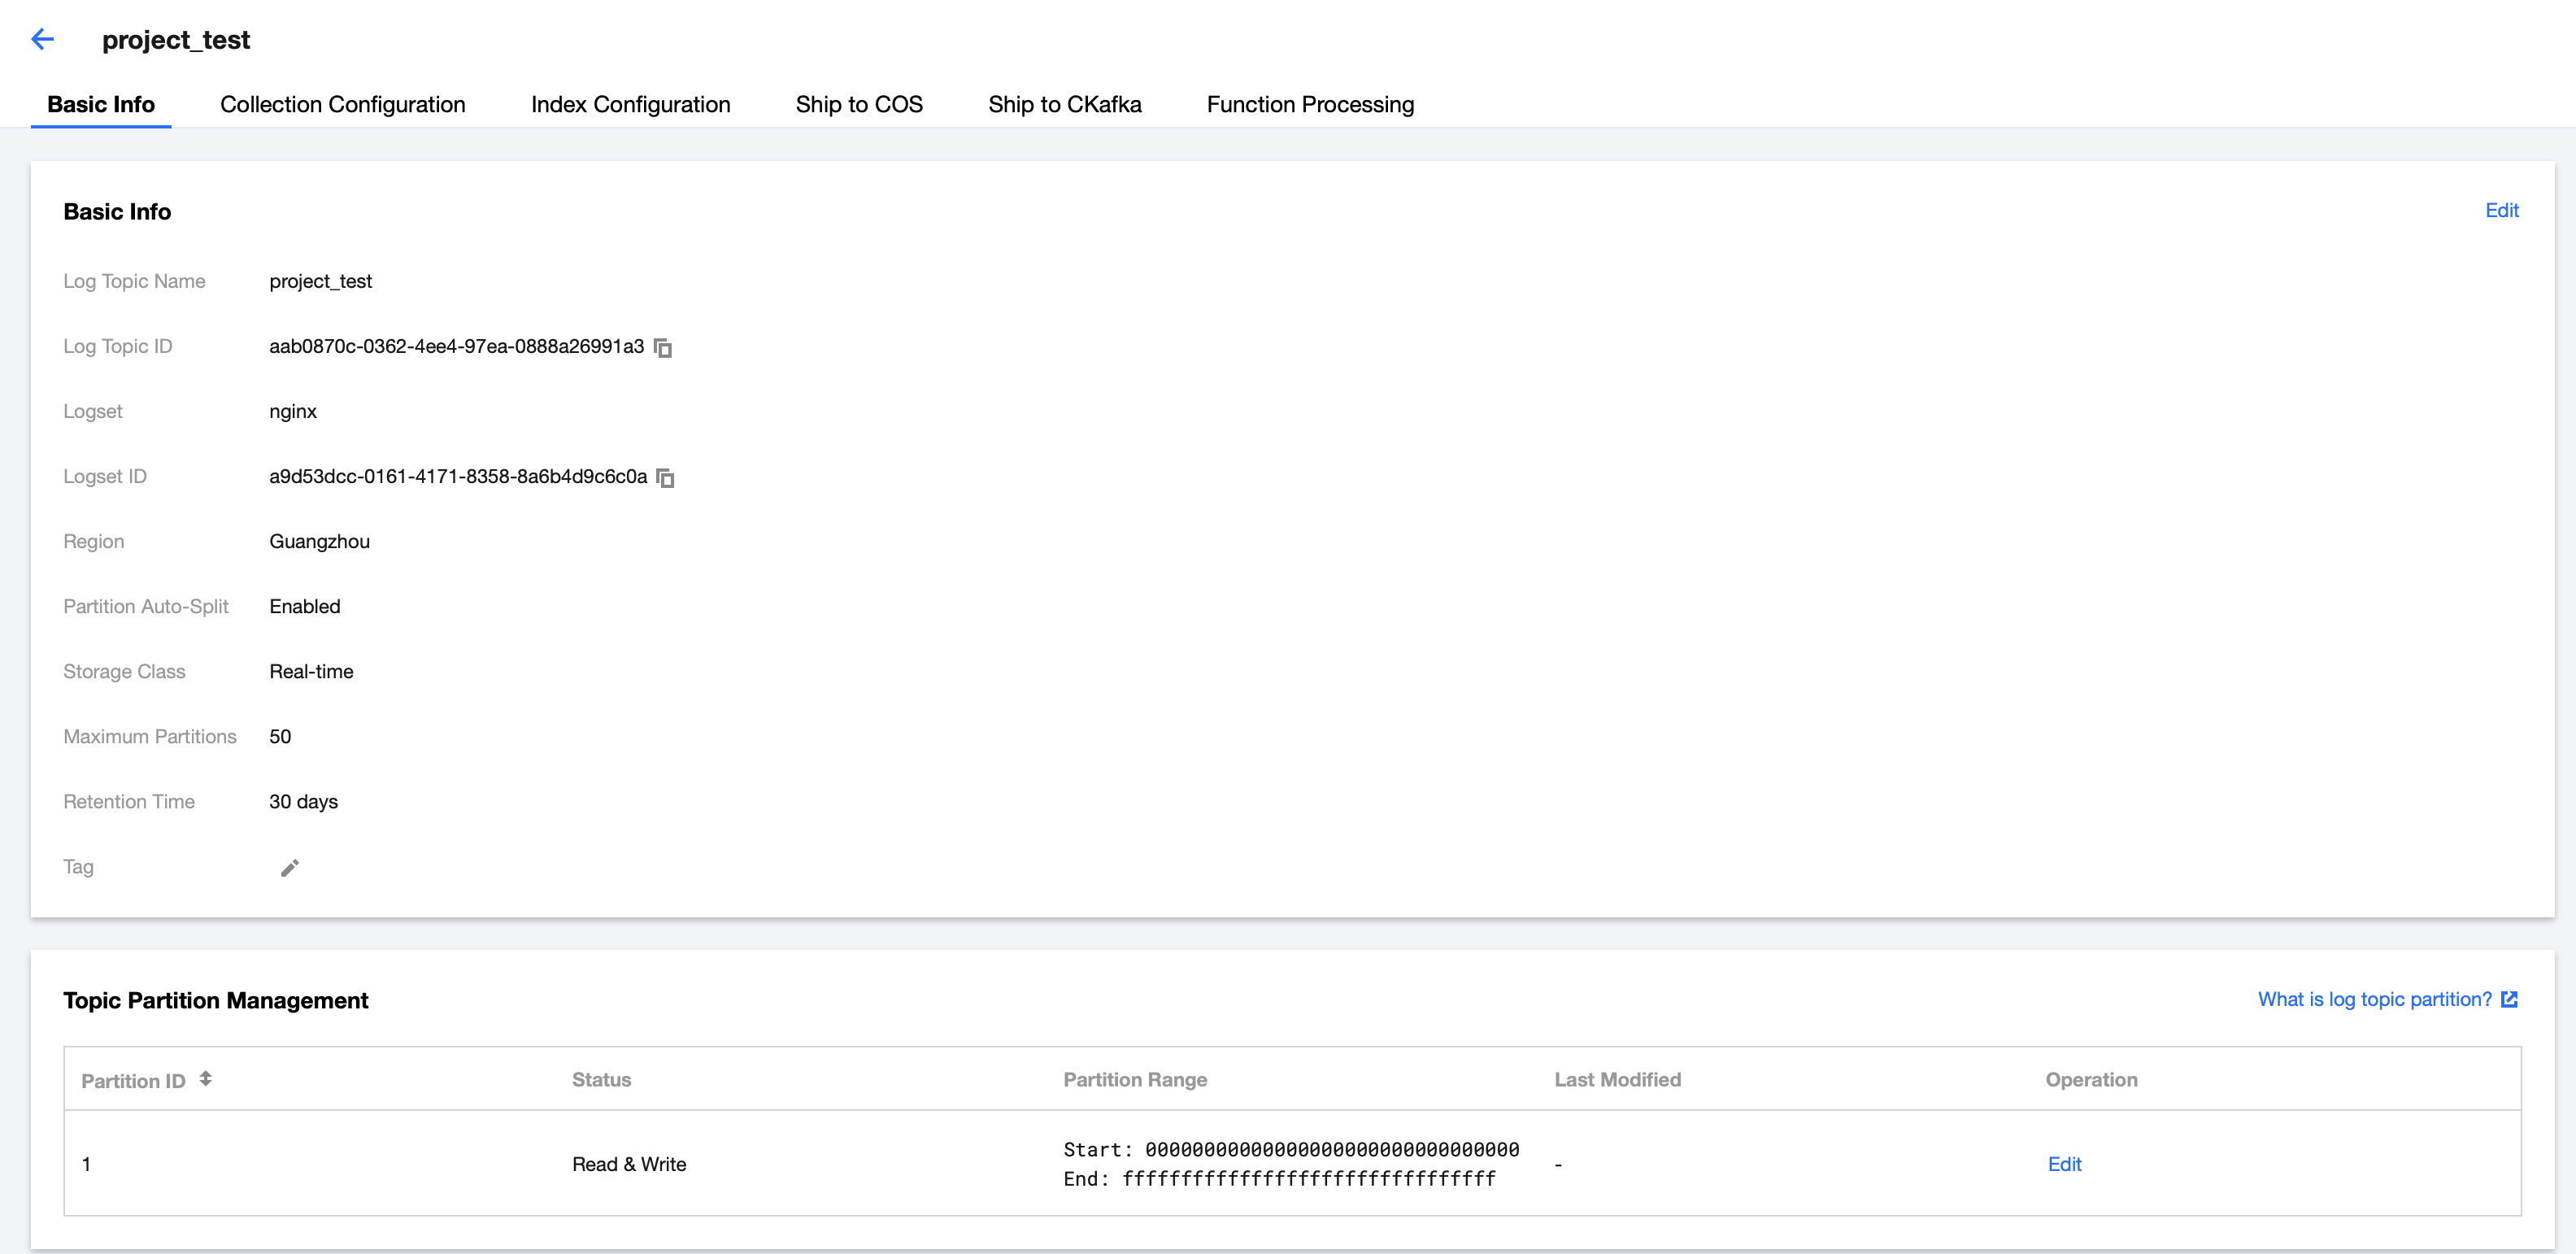The height and width of the screenshot is (1254, 2576).
Task: Copy the Log Topic ID value
Action: 663,347
